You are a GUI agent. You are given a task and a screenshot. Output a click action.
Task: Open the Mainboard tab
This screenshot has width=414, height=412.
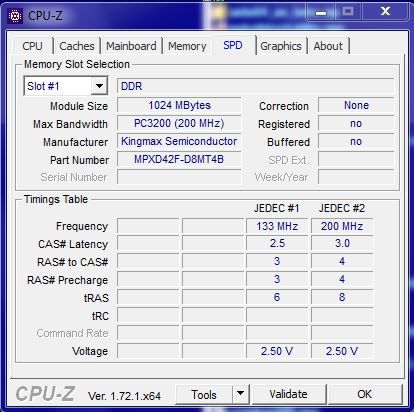[x=131, y=46]
